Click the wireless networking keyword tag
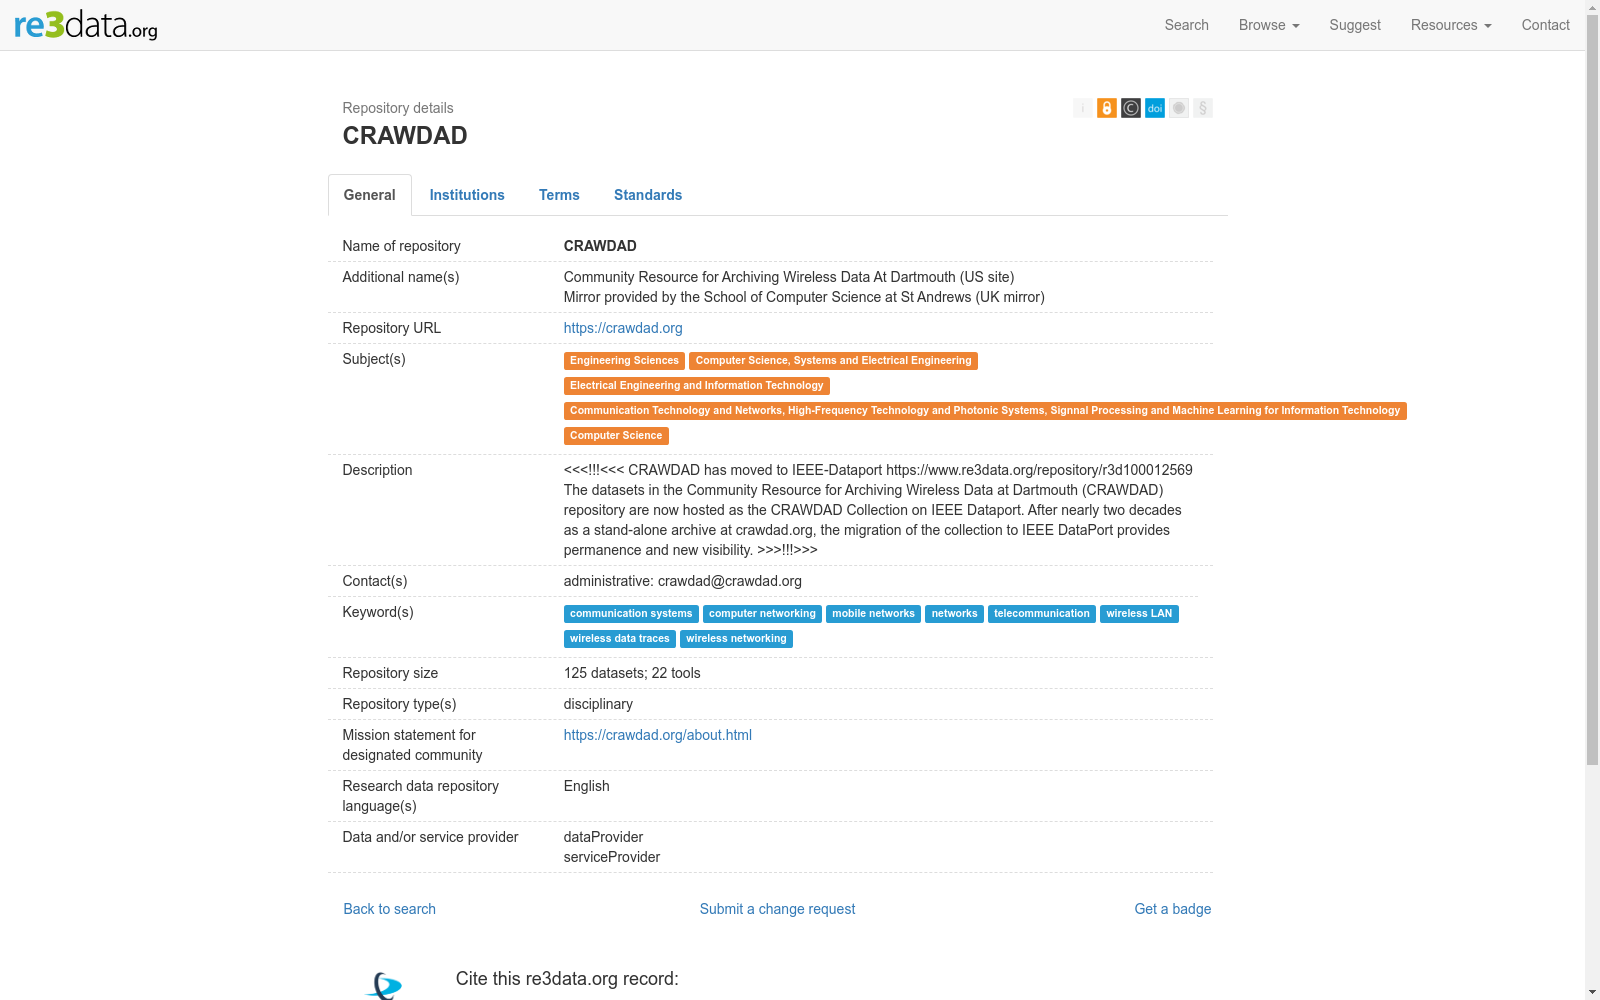 click(x=736, y=639)
